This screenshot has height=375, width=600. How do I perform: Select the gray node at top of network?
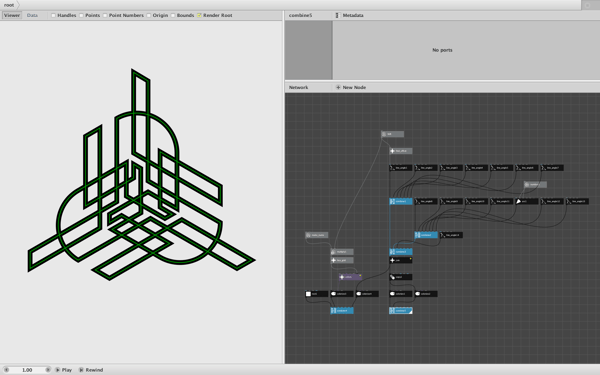392,134
